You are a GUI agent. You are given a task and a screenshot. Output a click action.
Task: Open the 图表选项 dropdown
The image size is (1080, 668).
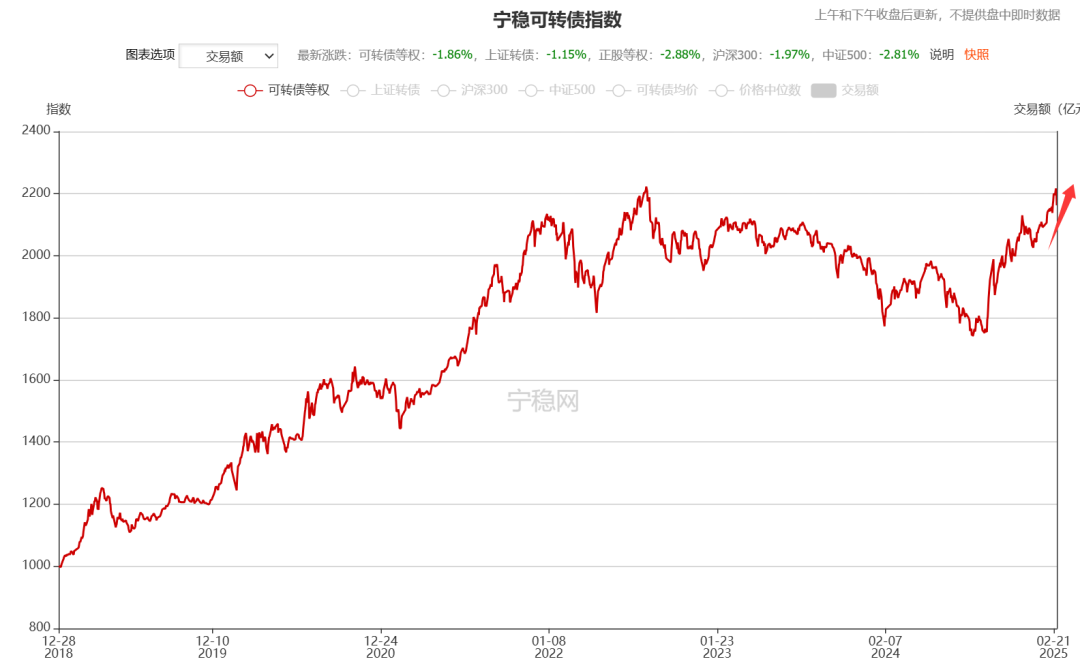(228, 56)
